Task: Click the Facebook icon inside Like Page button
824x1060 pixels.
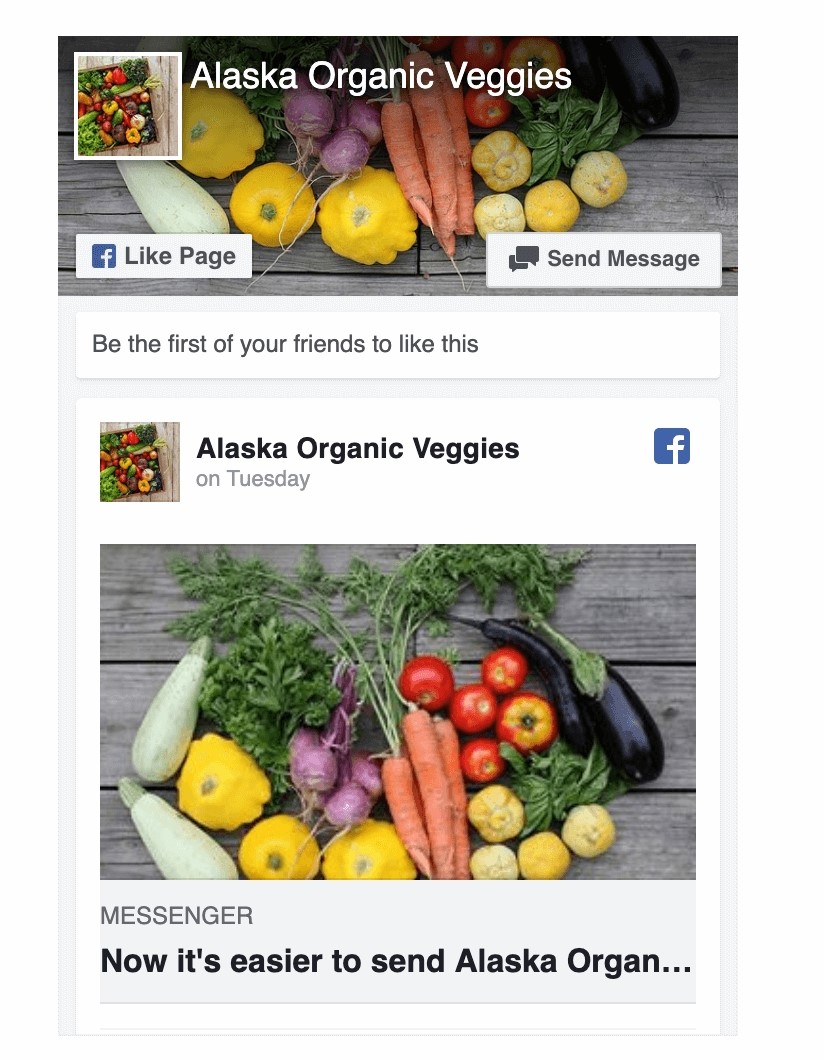Action: [x=104, y=256]
